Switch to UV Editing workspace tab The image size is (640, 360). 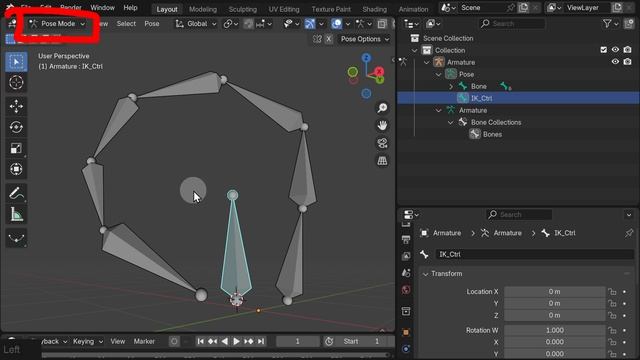click(284, 9)
